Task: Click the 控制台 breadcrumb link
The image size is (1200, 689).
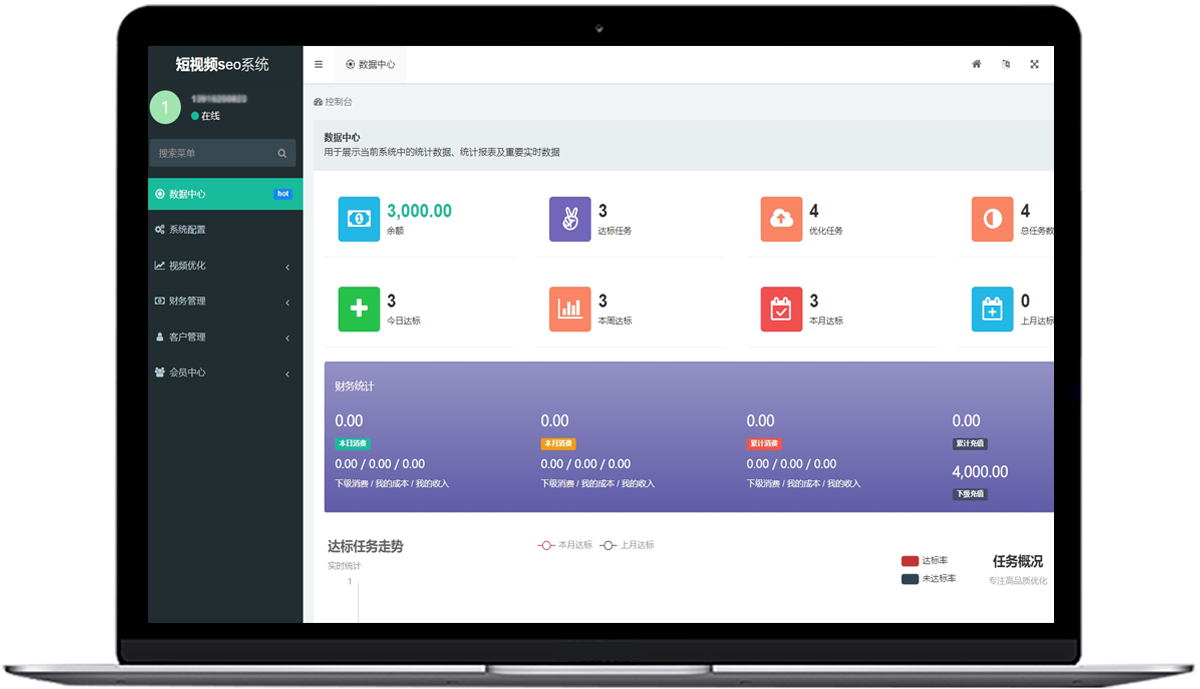Action: [335, 101]
